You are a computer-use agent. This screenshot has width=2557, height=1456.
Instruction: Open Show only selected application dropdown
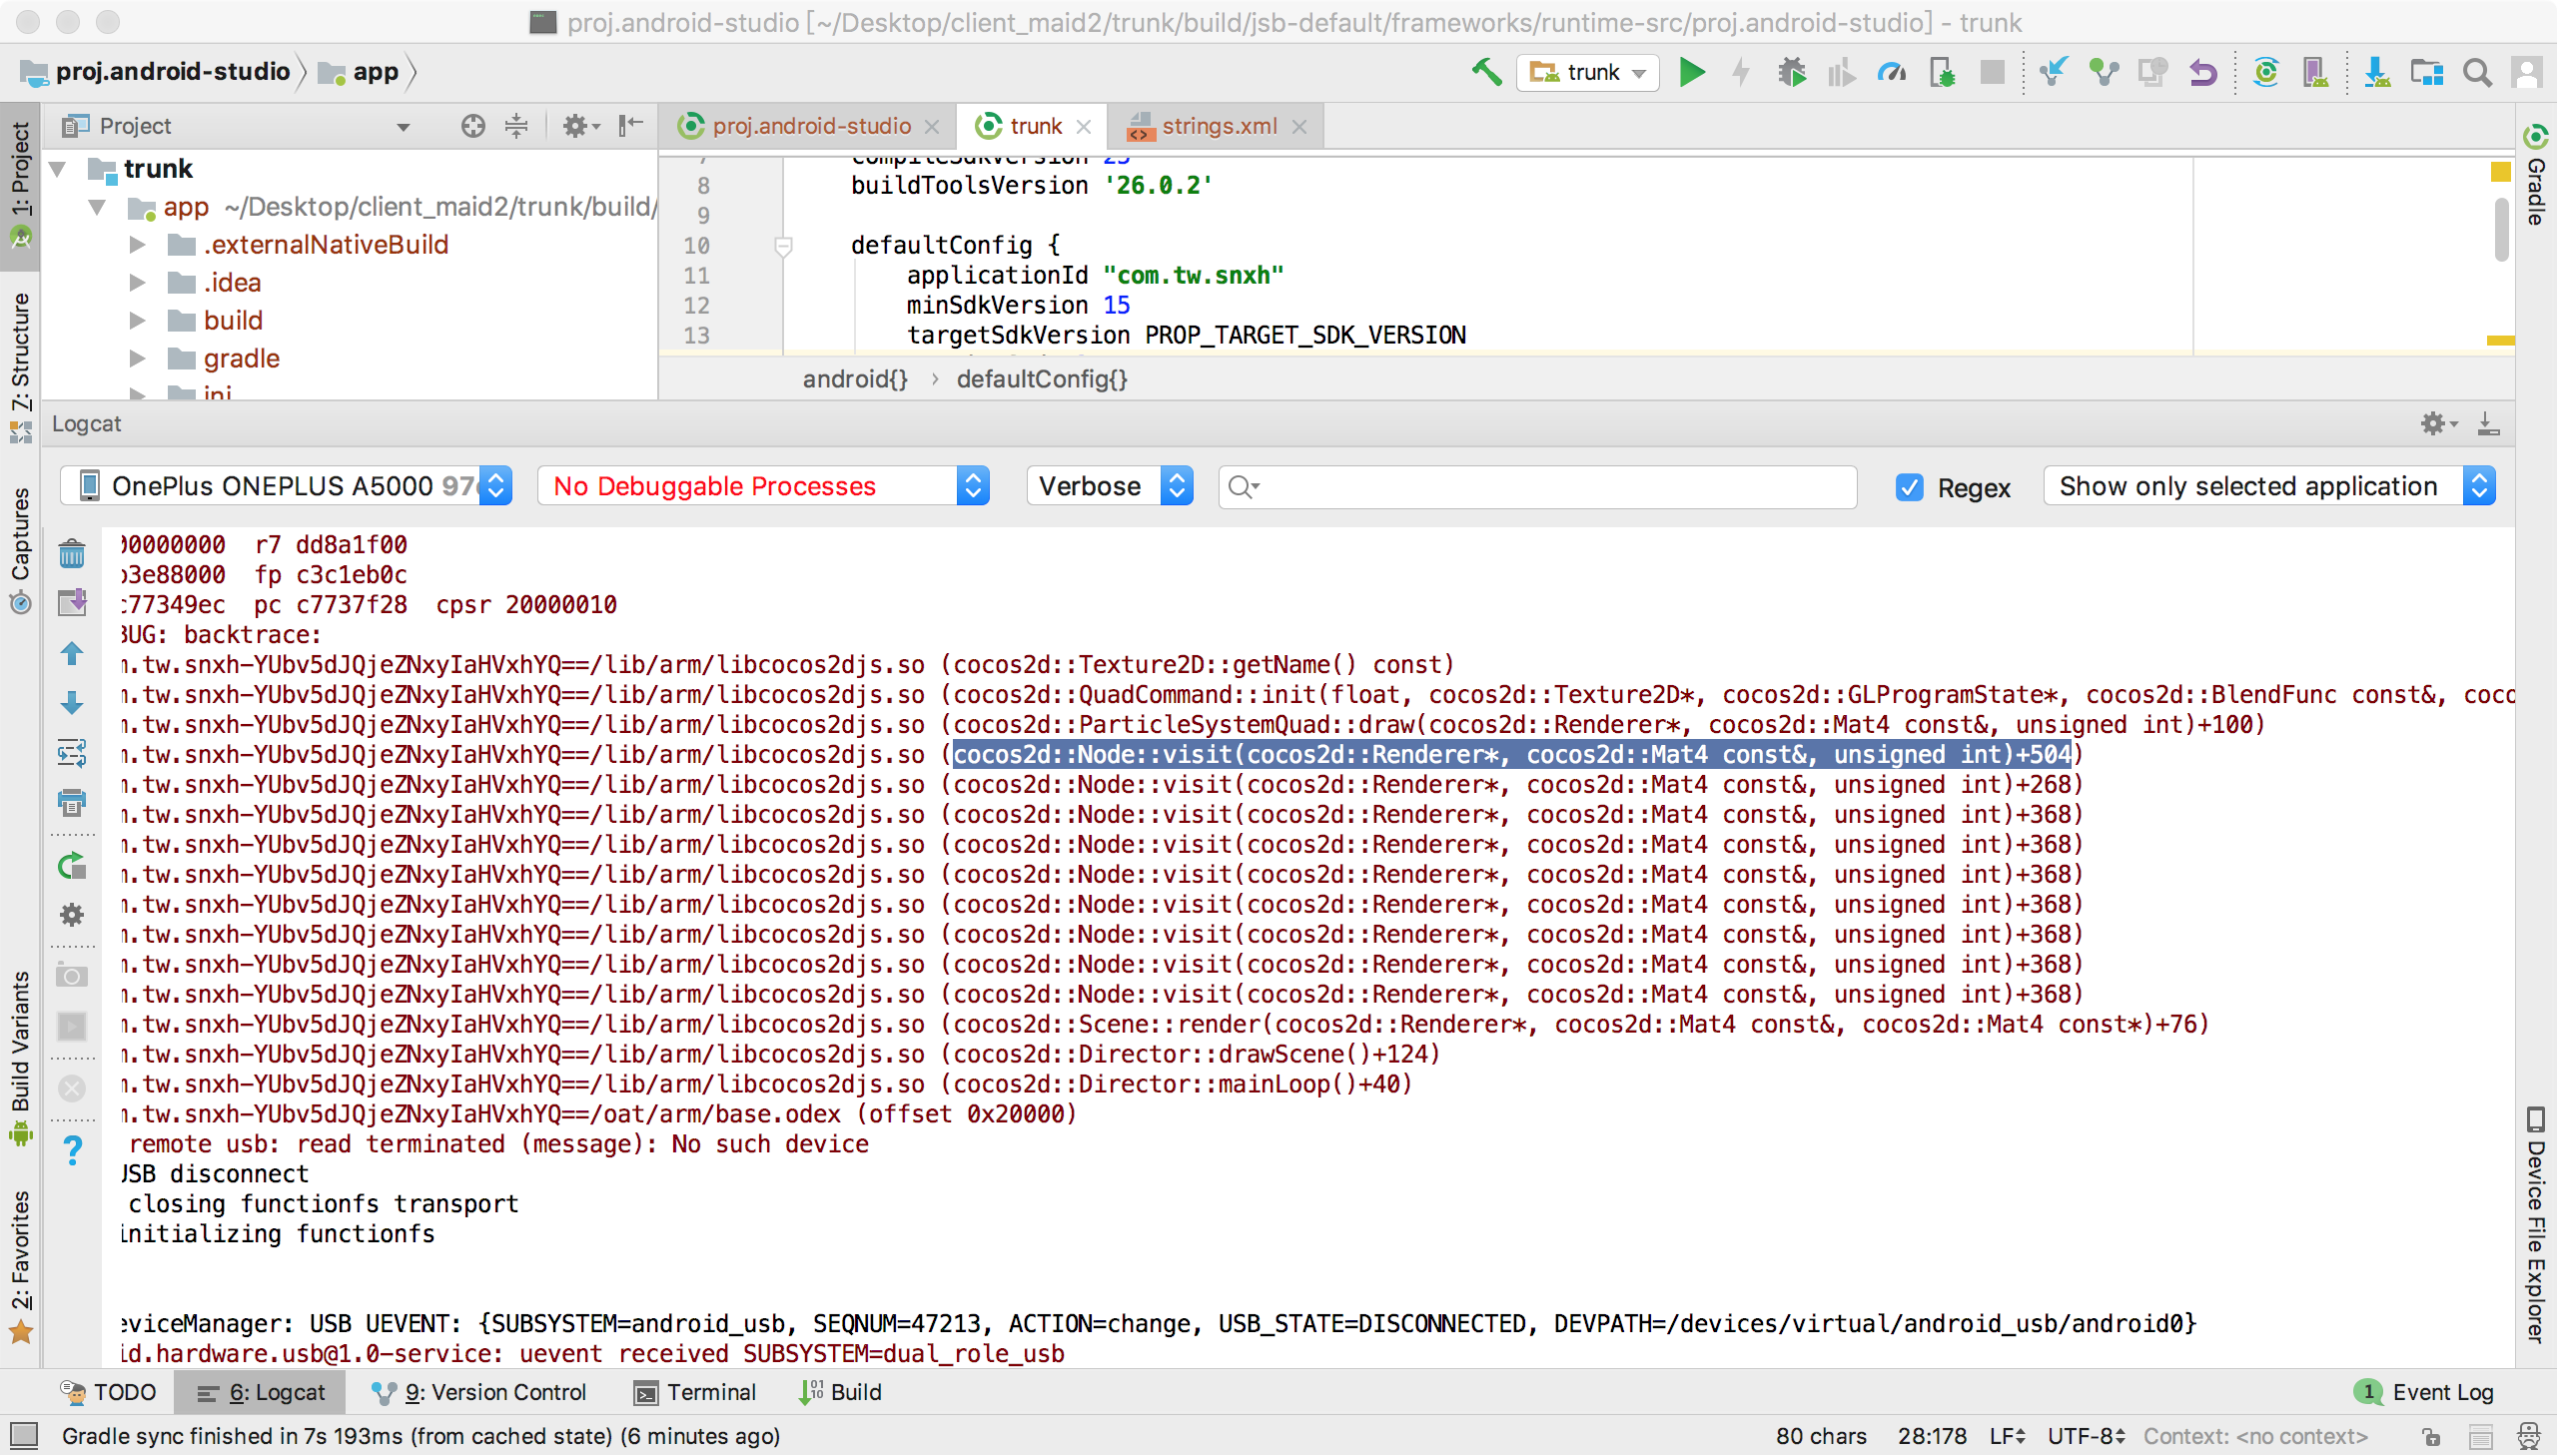(x=2268, y=486)
